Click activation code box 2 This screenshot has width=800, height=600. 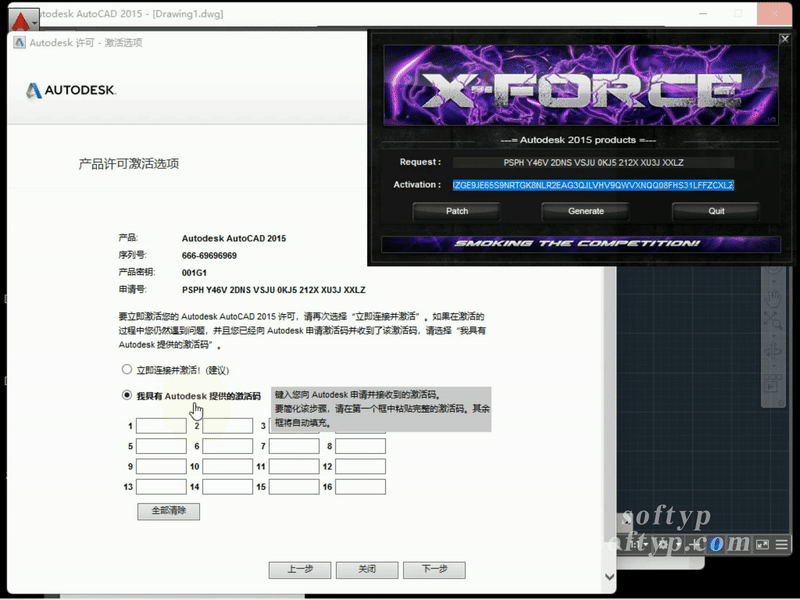click(x=228, y=426)
